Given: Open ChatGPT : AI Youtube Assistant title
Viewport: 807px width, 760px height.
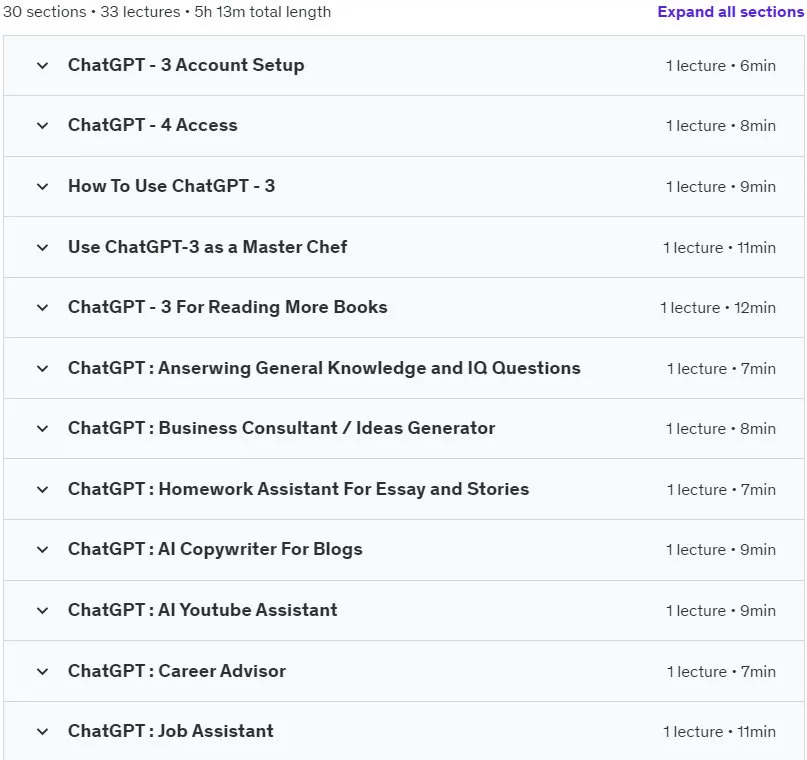Looking at the screenshot, I should pos(203,610).
